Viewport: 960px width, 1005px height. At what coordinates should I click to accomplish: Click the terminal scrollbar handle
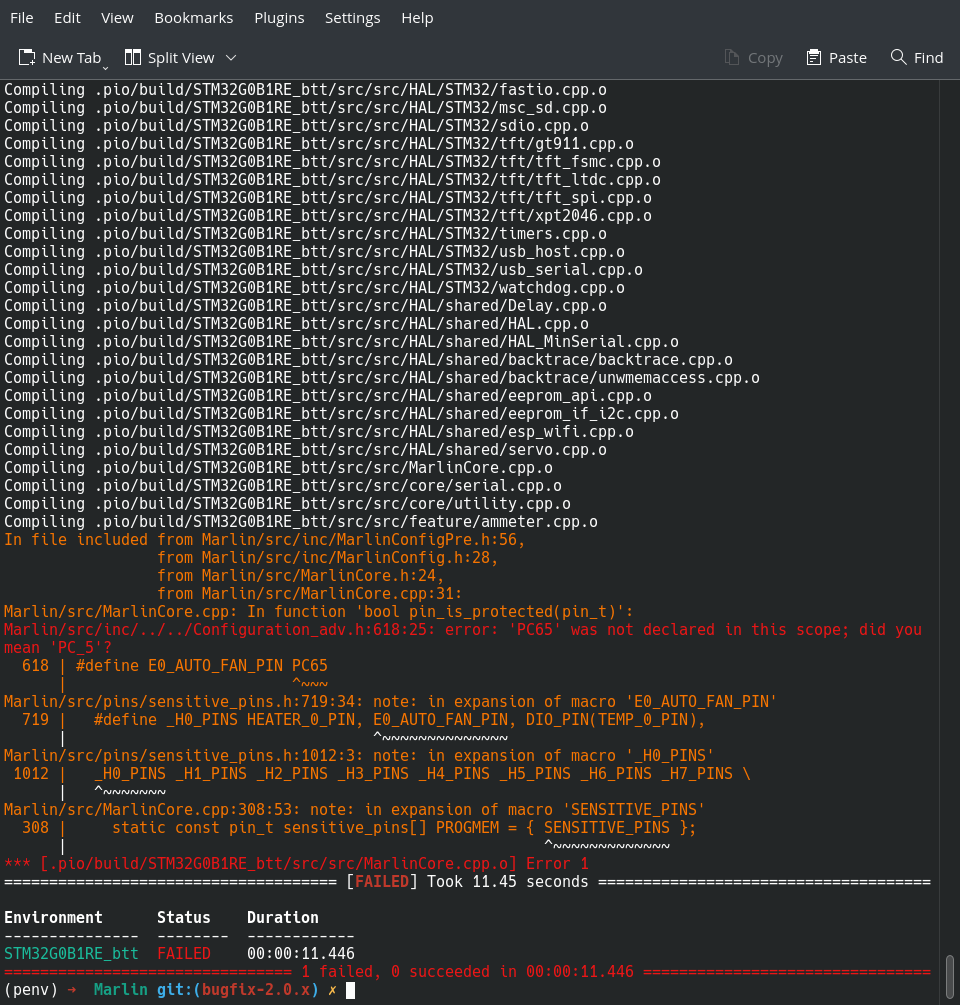[x=949, y=978]
